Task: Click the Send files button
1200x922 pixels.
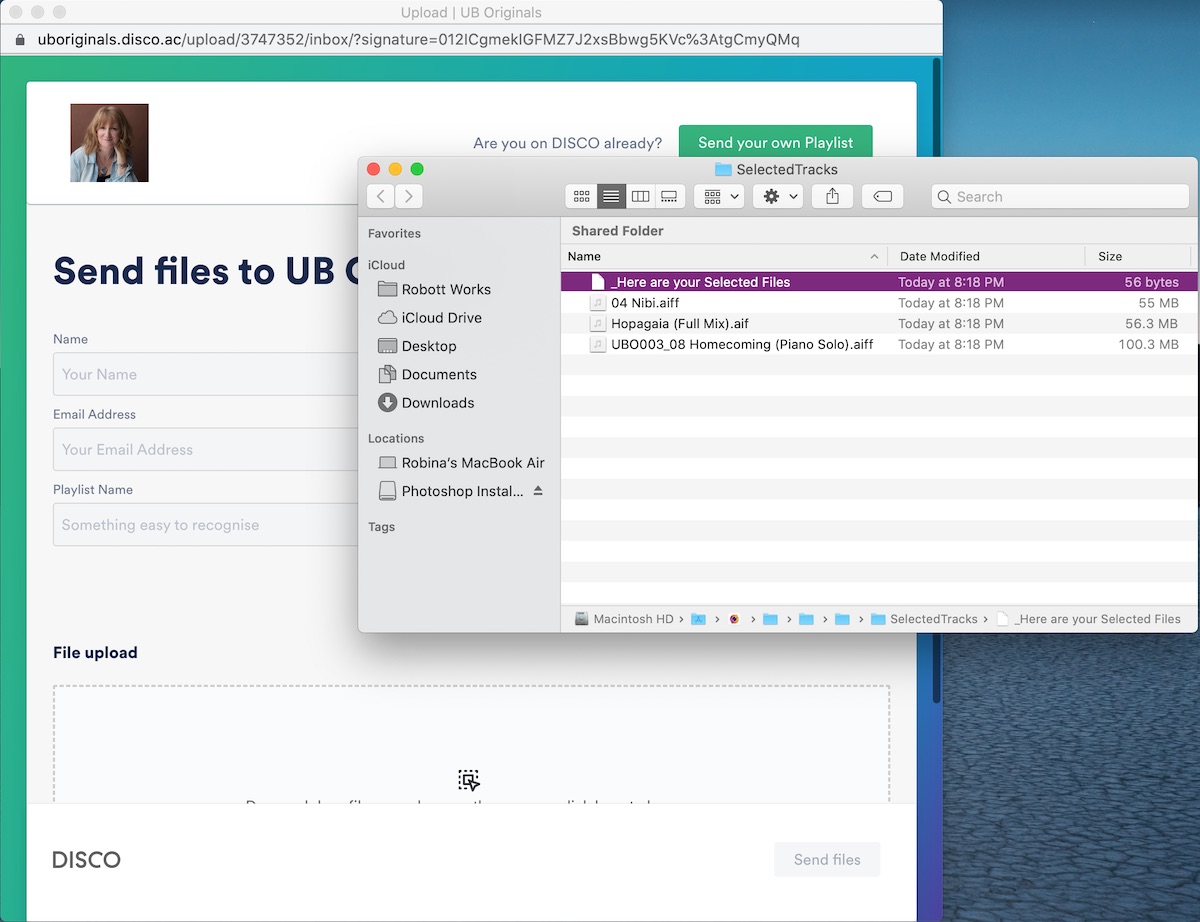Action: (827, 860)
